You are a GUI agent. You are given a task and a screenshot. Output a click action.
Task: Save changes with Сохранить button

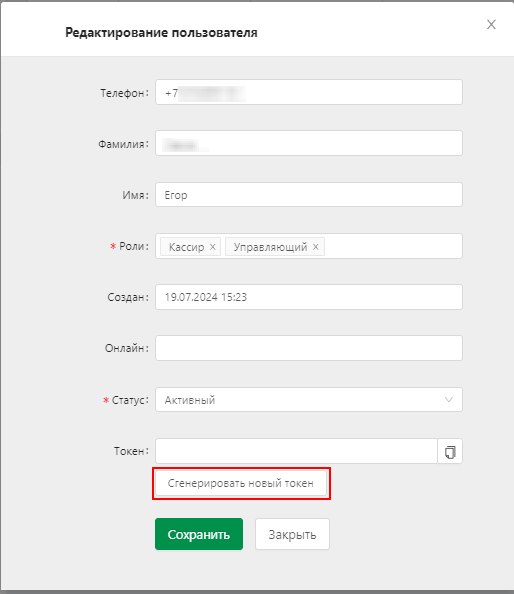(x=199, y=534)
